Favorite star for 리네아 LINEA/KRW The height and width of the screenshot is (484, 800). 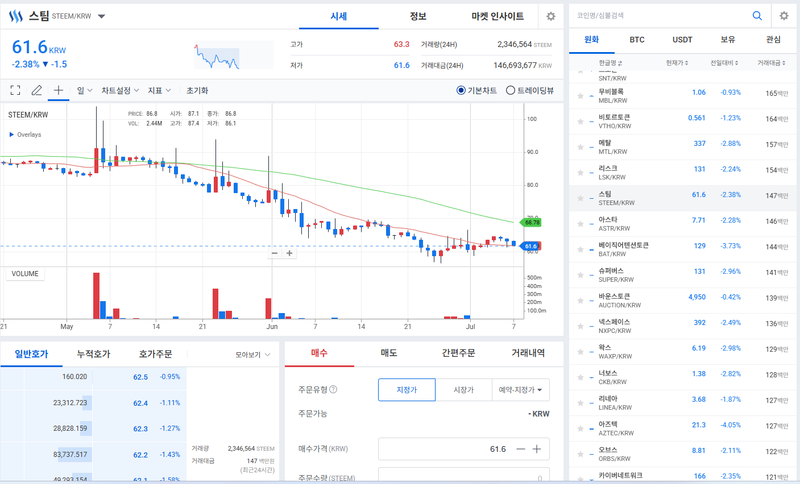point(580,403)
